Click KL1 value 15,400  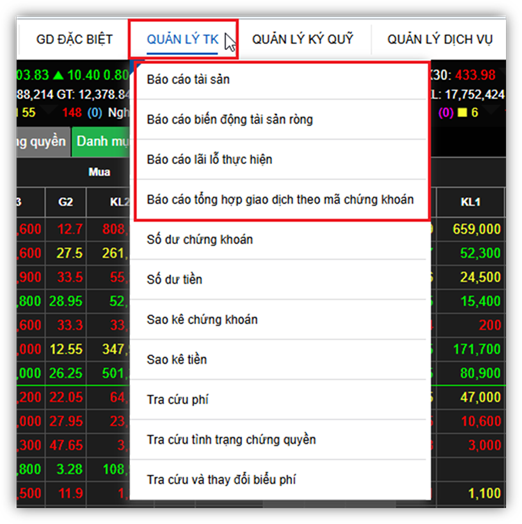coord(480,301)
